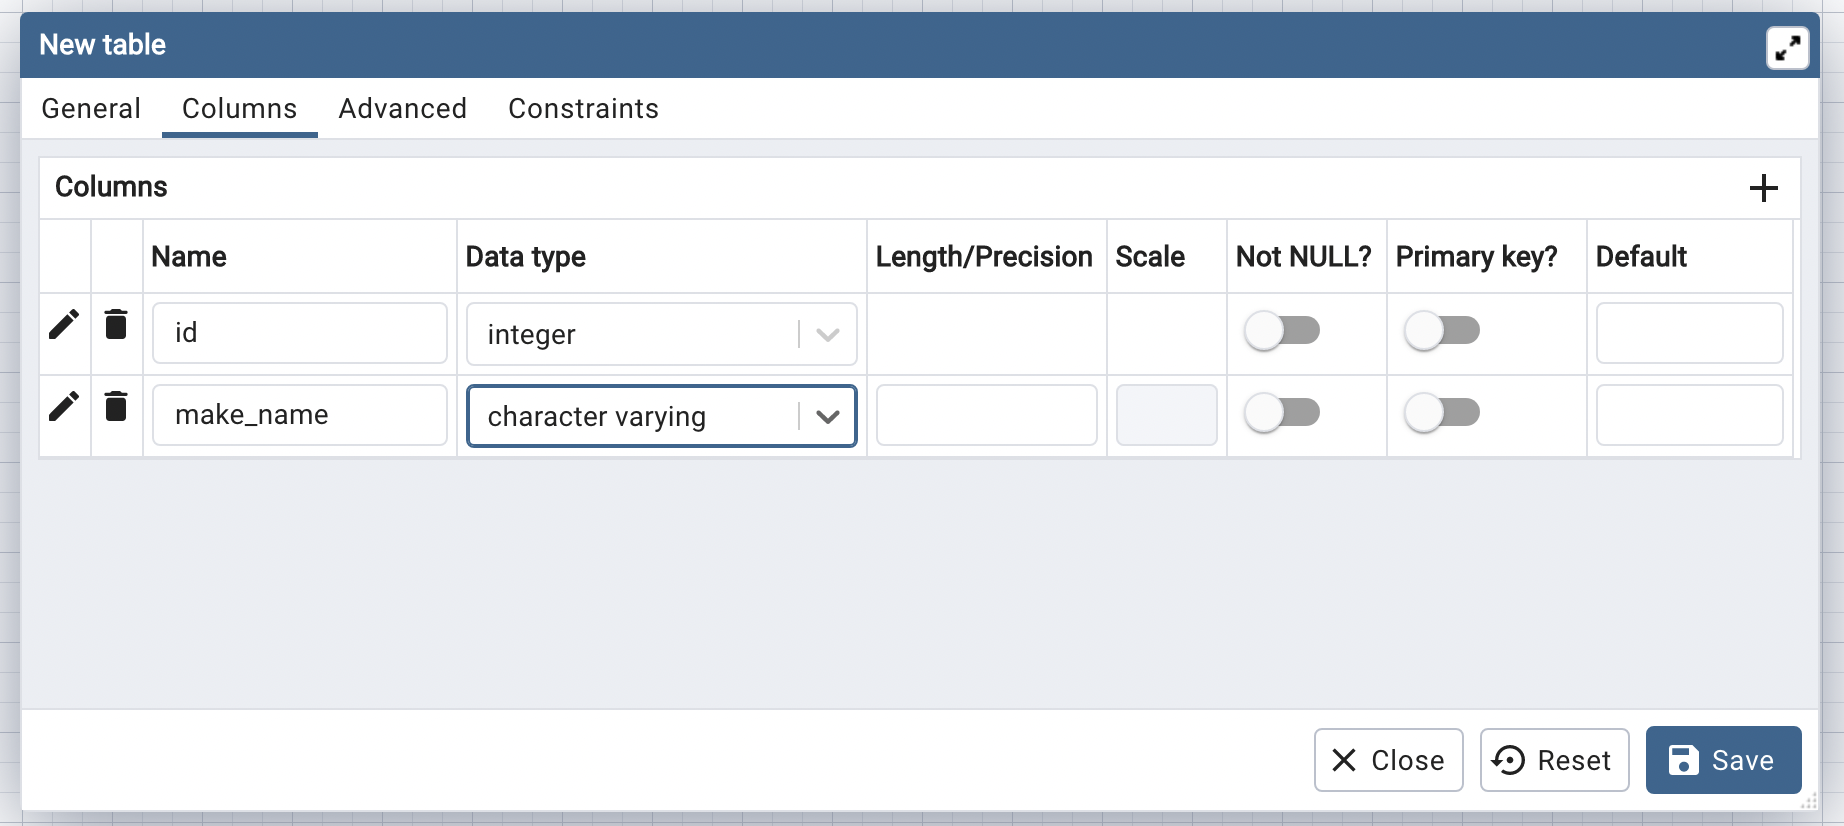Viewport: 1844px width, 826px height.
Task: Toggle Not NULL for id column
Action: 1282,331
